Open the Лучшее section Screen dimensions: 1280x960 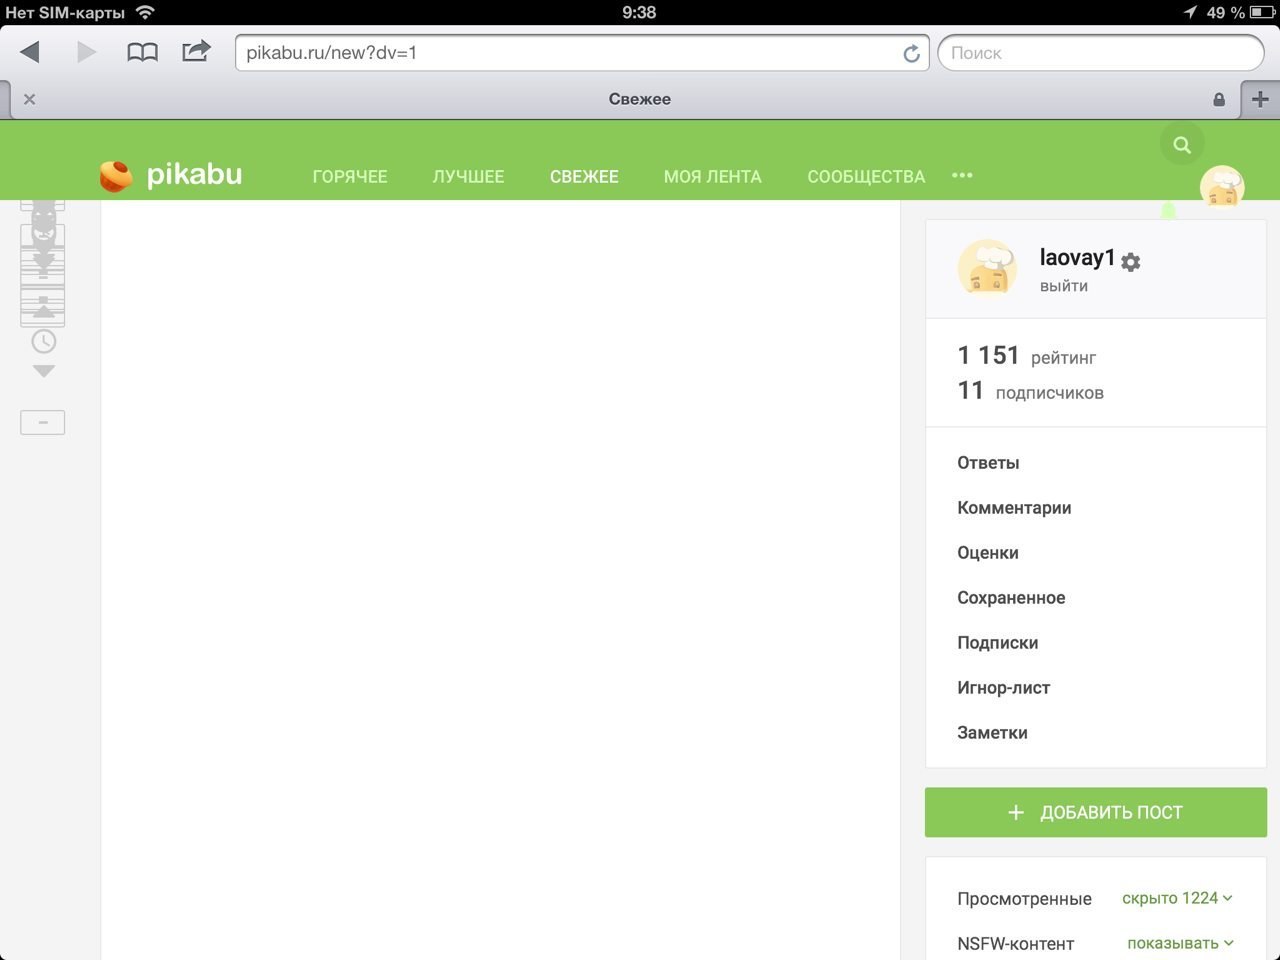[468, 177]
